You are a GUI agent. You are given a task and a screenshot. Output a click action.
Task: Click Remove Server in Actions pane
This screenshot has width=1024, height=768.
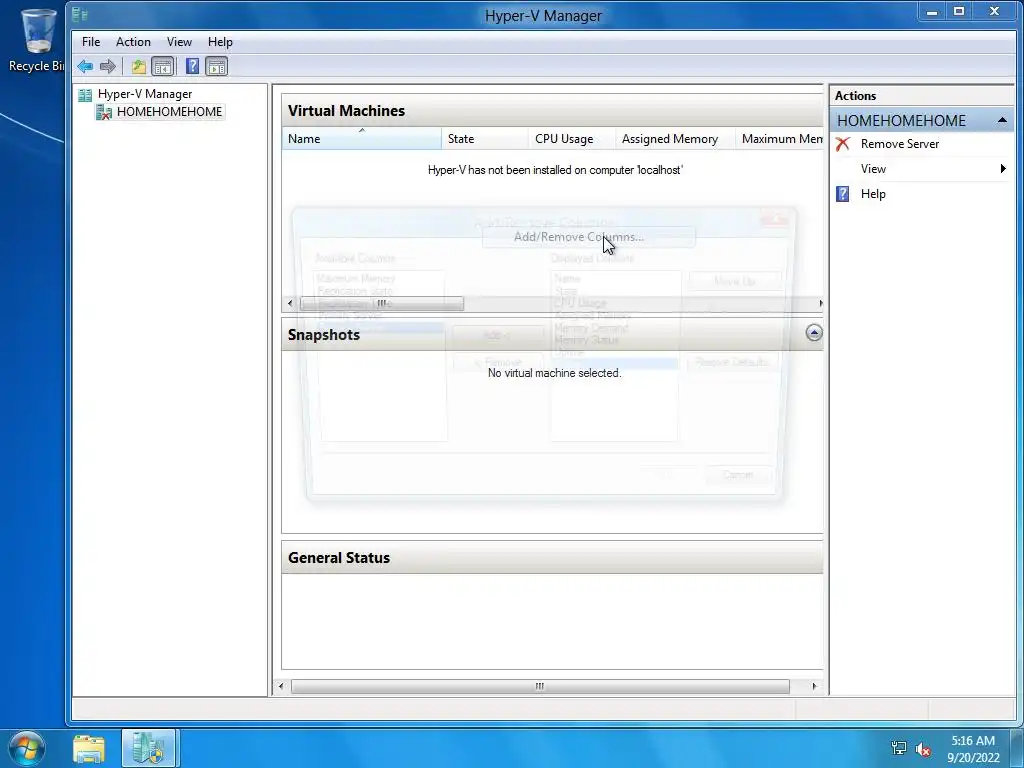(x=899, y=144)
